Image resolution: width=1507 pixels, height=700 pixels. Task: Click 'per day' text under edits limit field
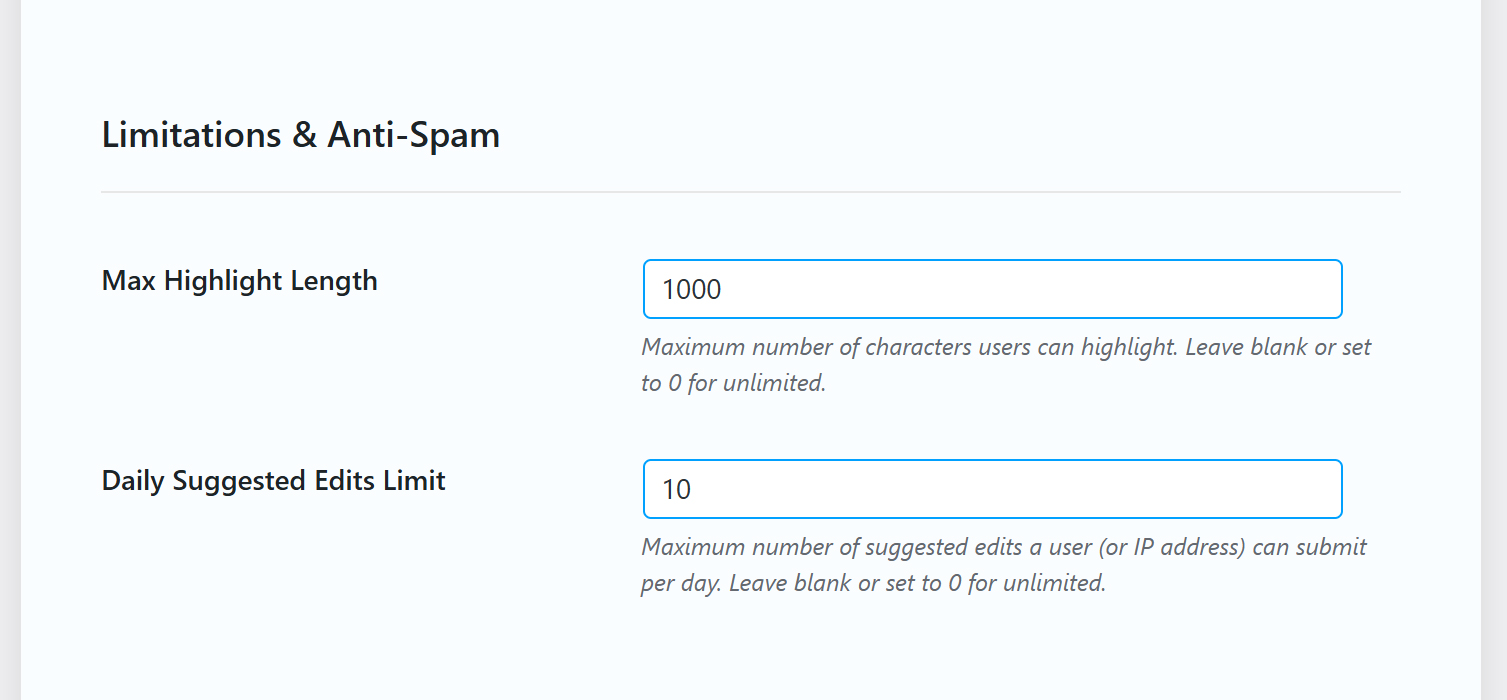(x=682, y=584)
